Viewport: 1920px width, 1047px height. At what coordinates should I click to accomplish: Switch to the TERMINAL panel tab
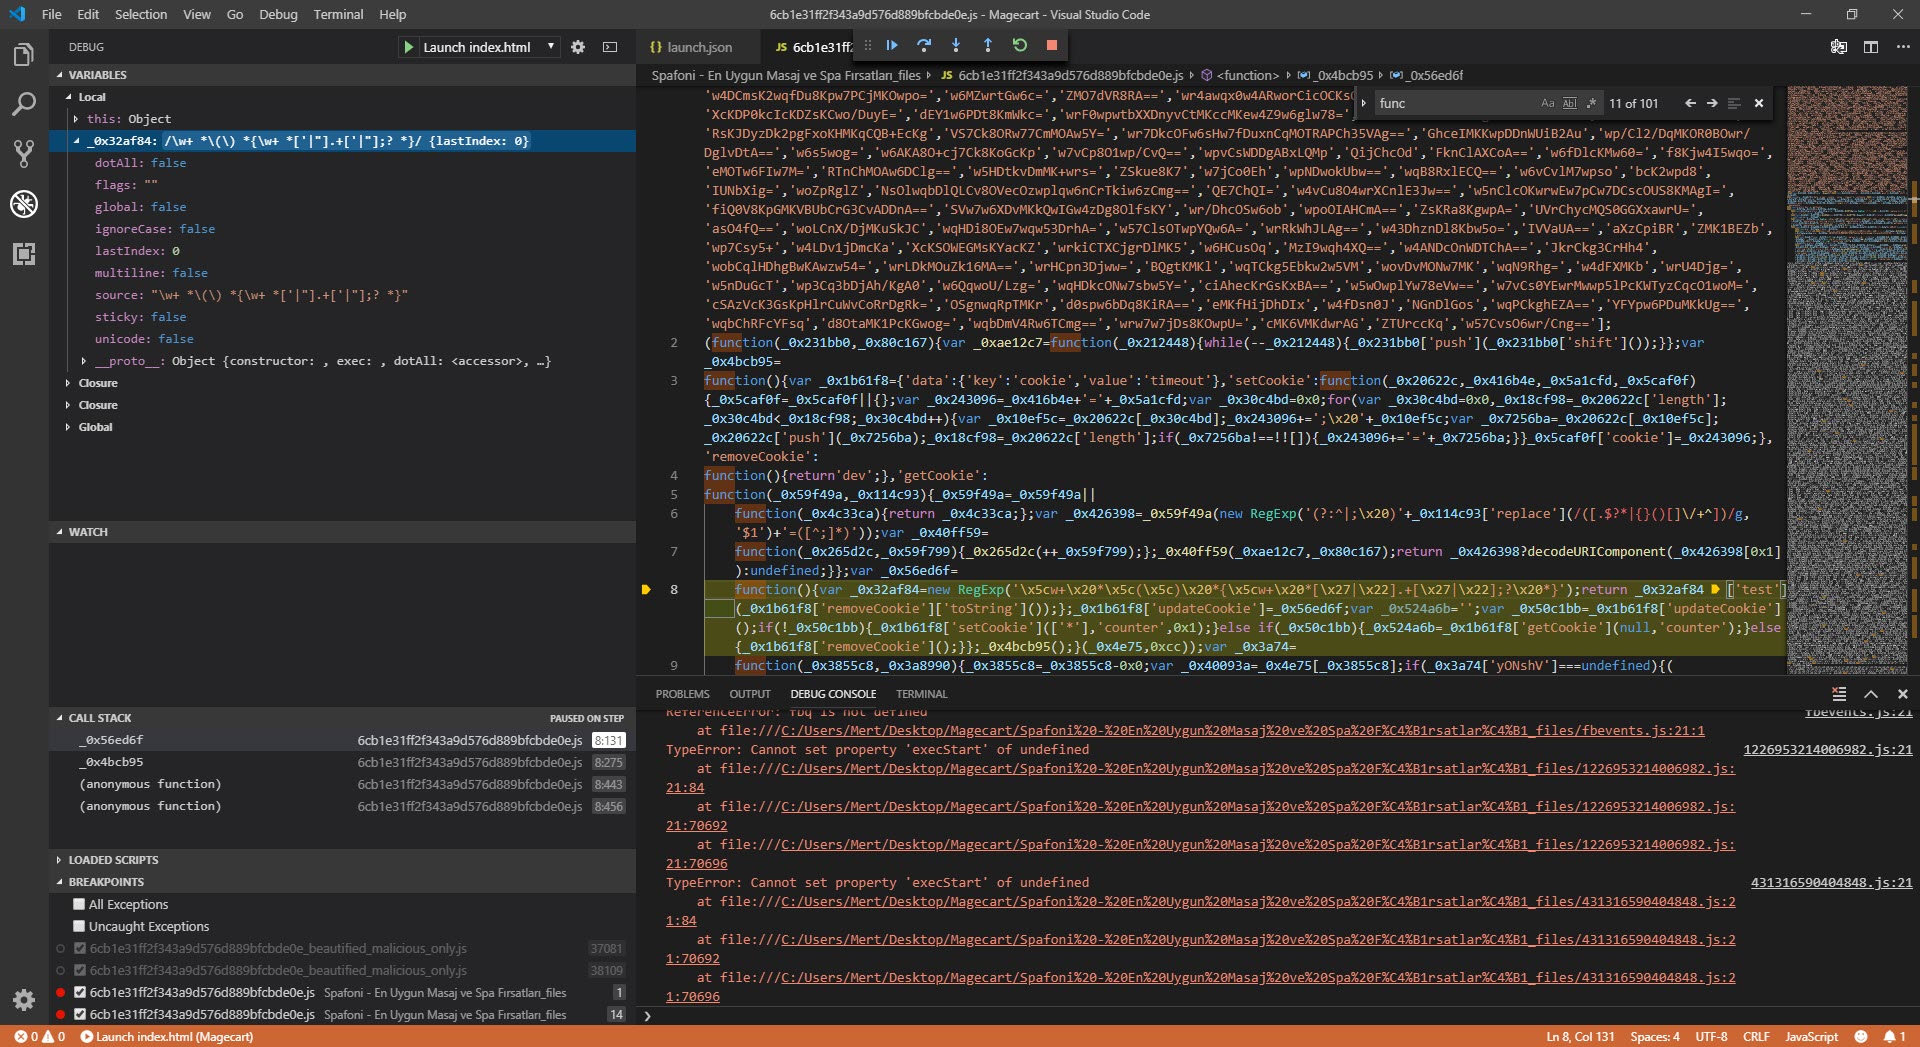922,694
